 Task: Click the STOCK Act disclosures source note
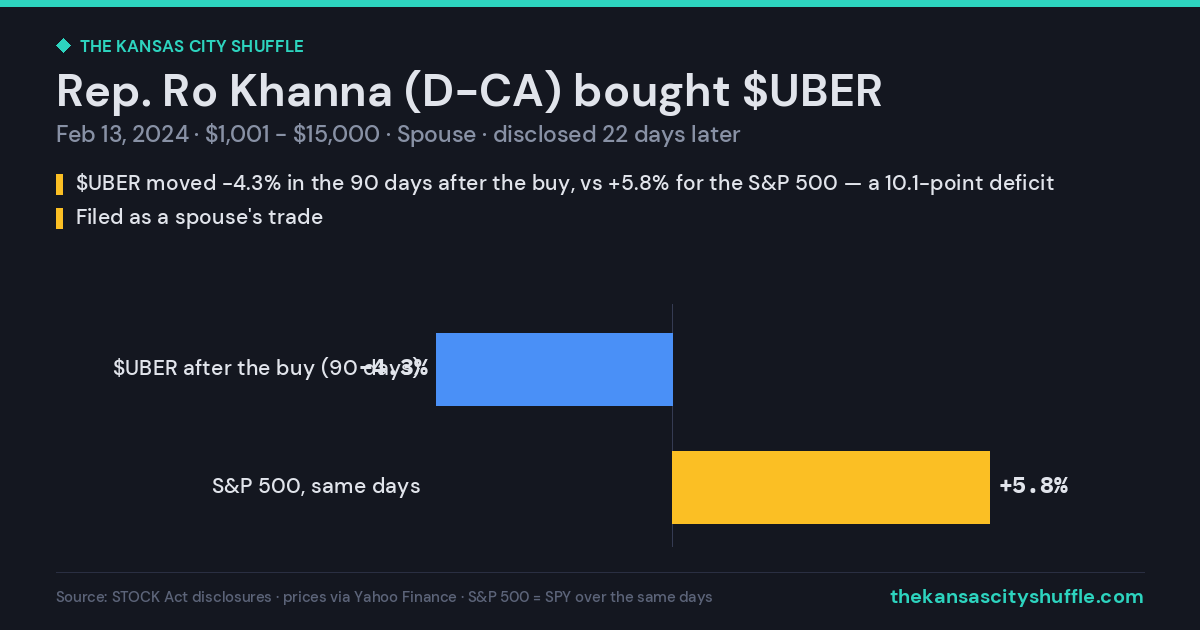384,597
